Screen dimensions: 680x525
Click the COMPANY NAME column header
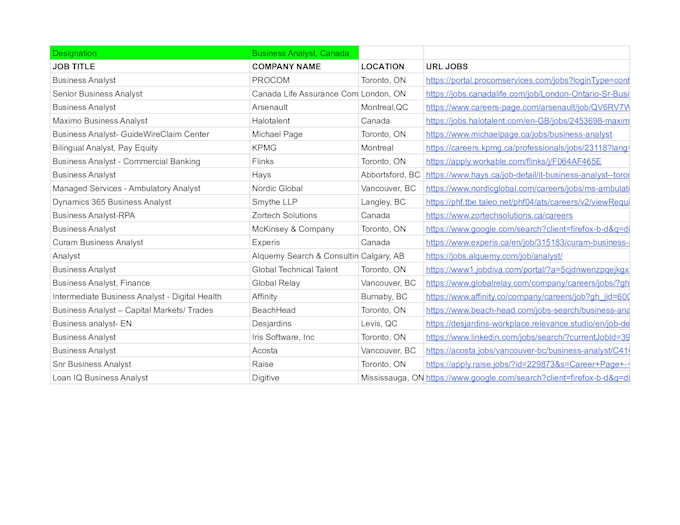[x=304, y=66]
